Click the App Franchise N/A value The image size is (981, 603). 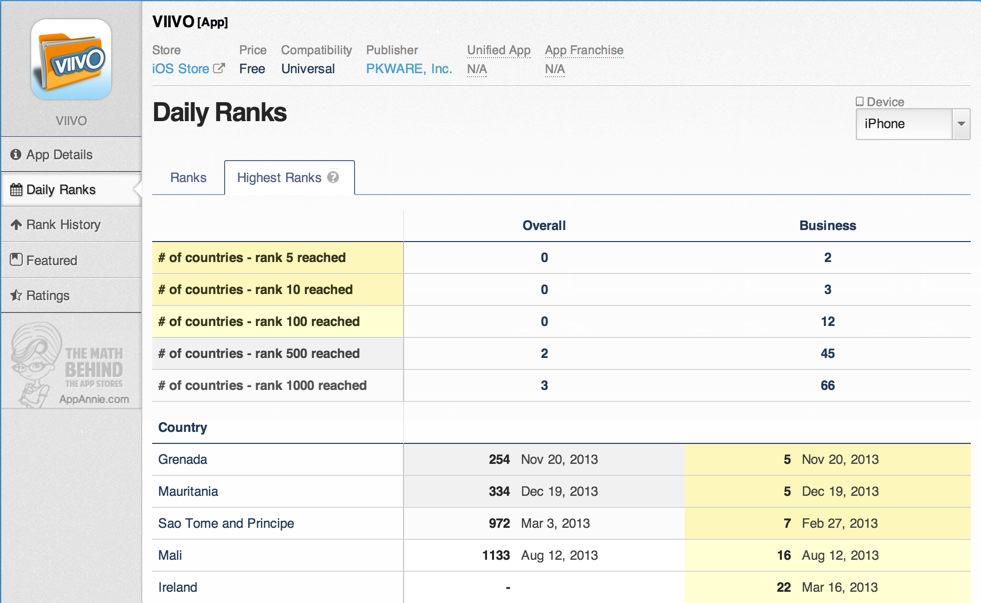pyautogui.click(x=555, y=69)
